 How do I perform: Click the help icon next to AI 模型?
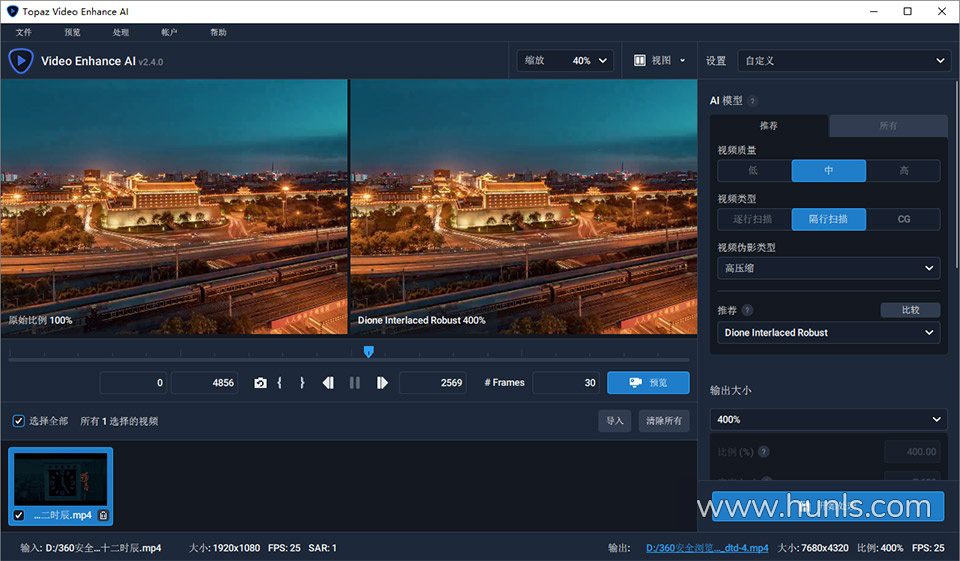coord(752,101)
